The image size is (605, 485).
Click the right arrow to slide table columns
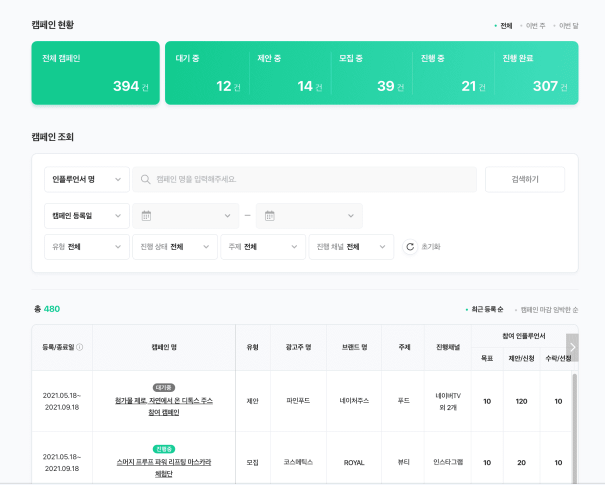click(572, 347)
